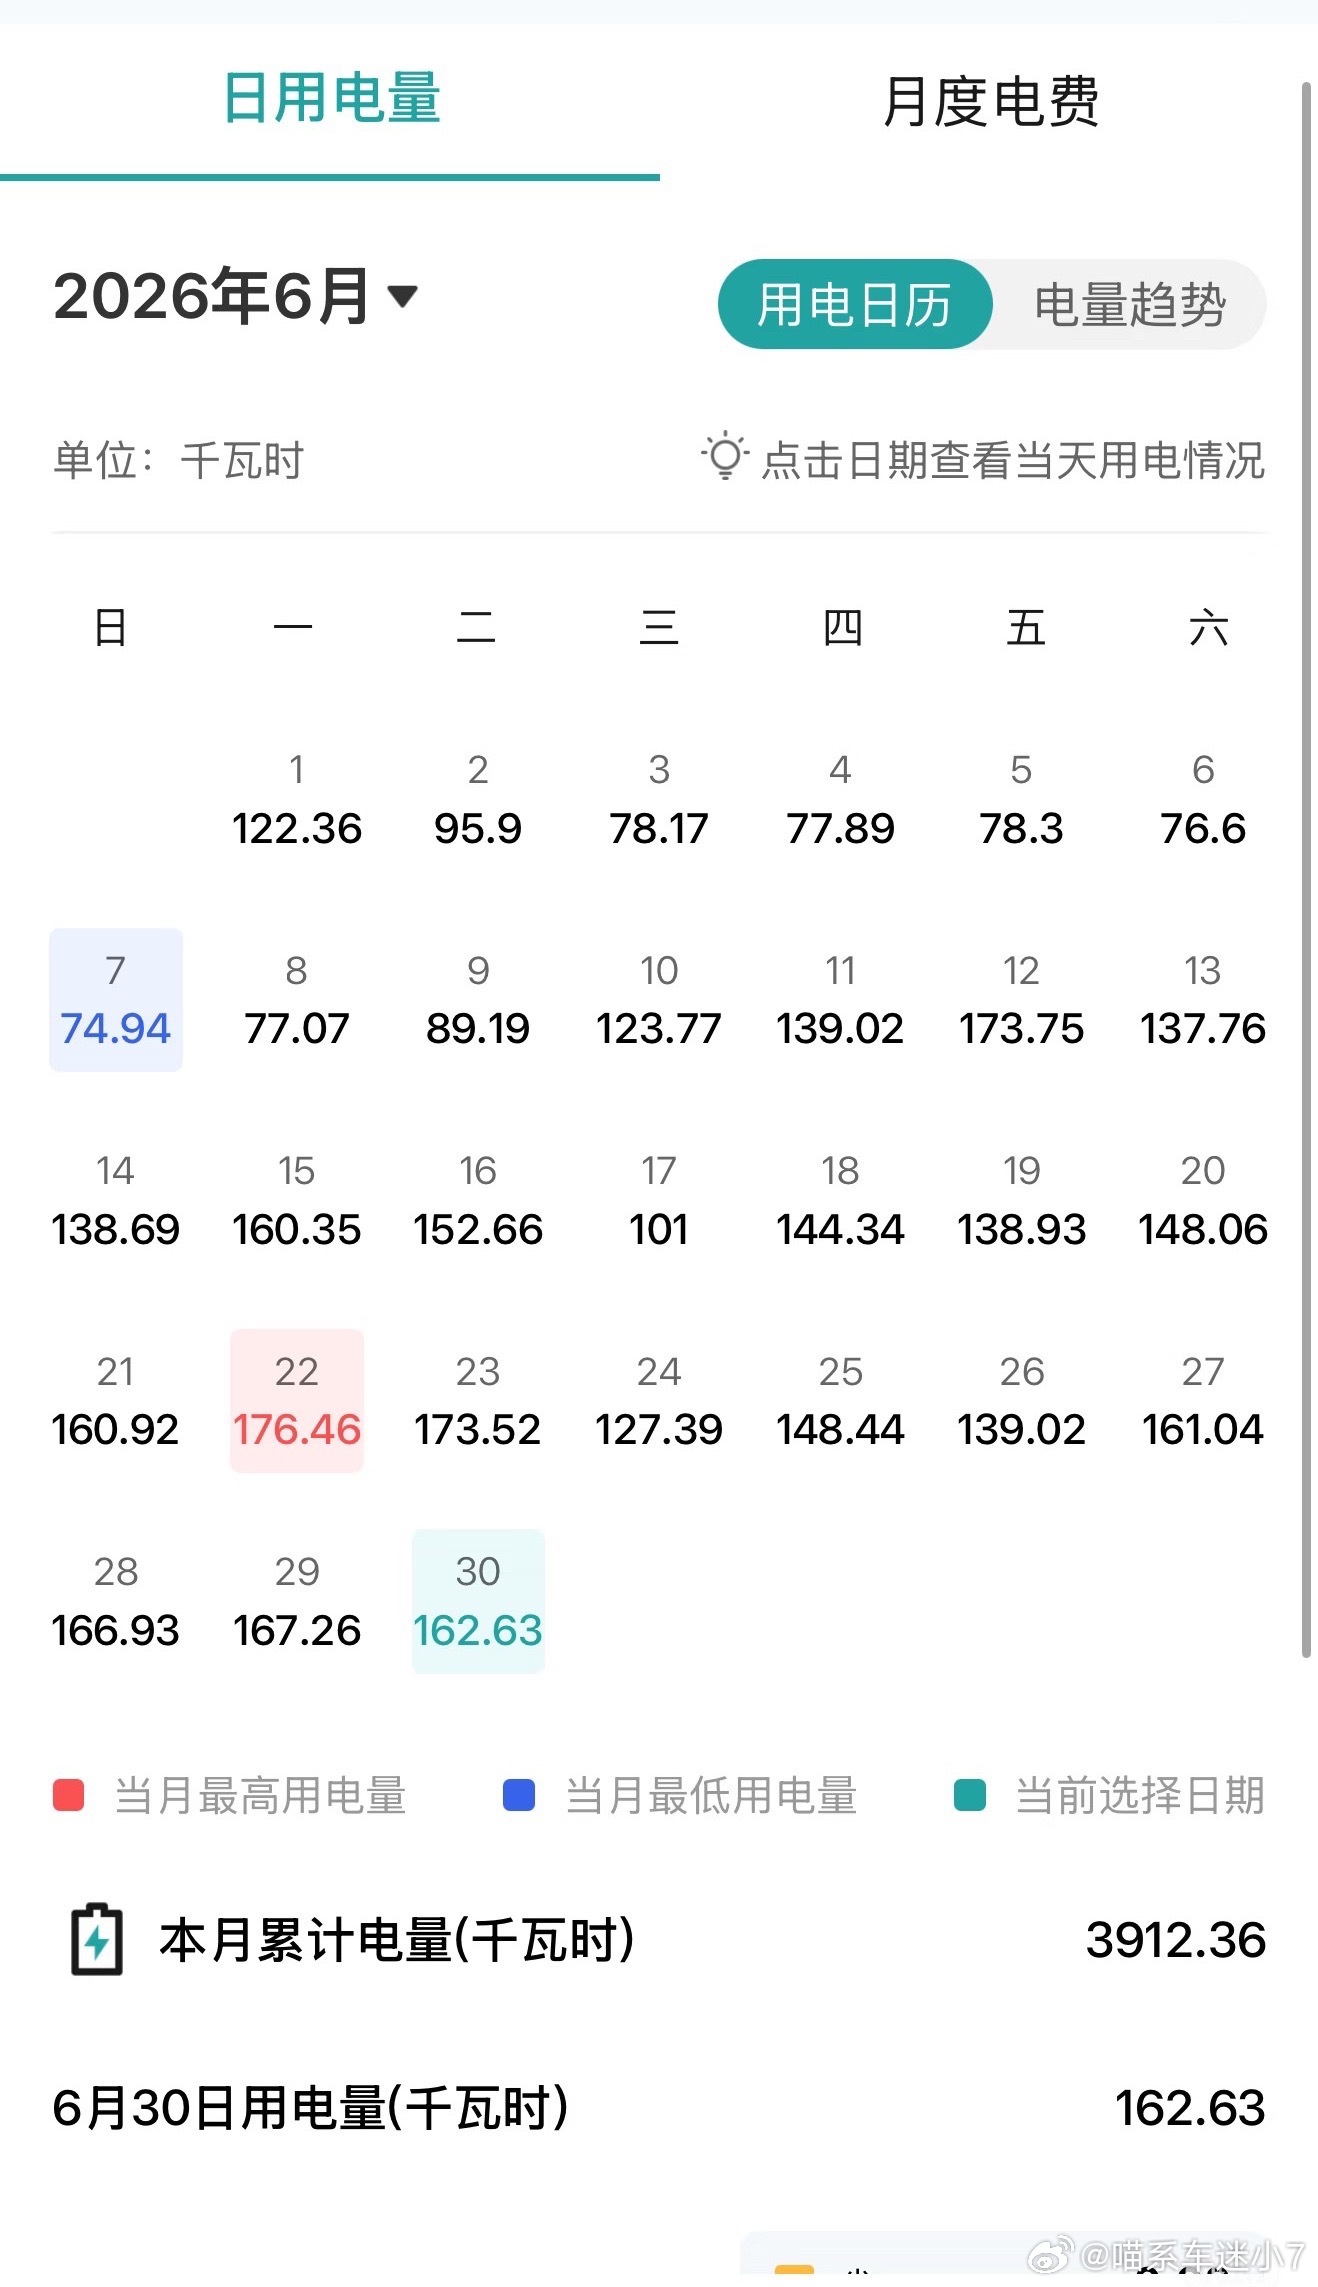The height and width of the screenshot is (2287, 1318).
Task: Select the 日用电量 tab
Action: tap(330, 98)
